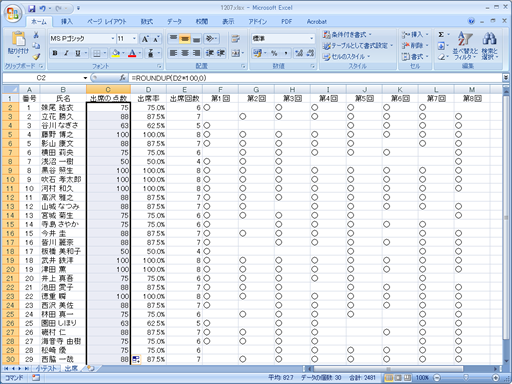Align text left in cell

173,53
